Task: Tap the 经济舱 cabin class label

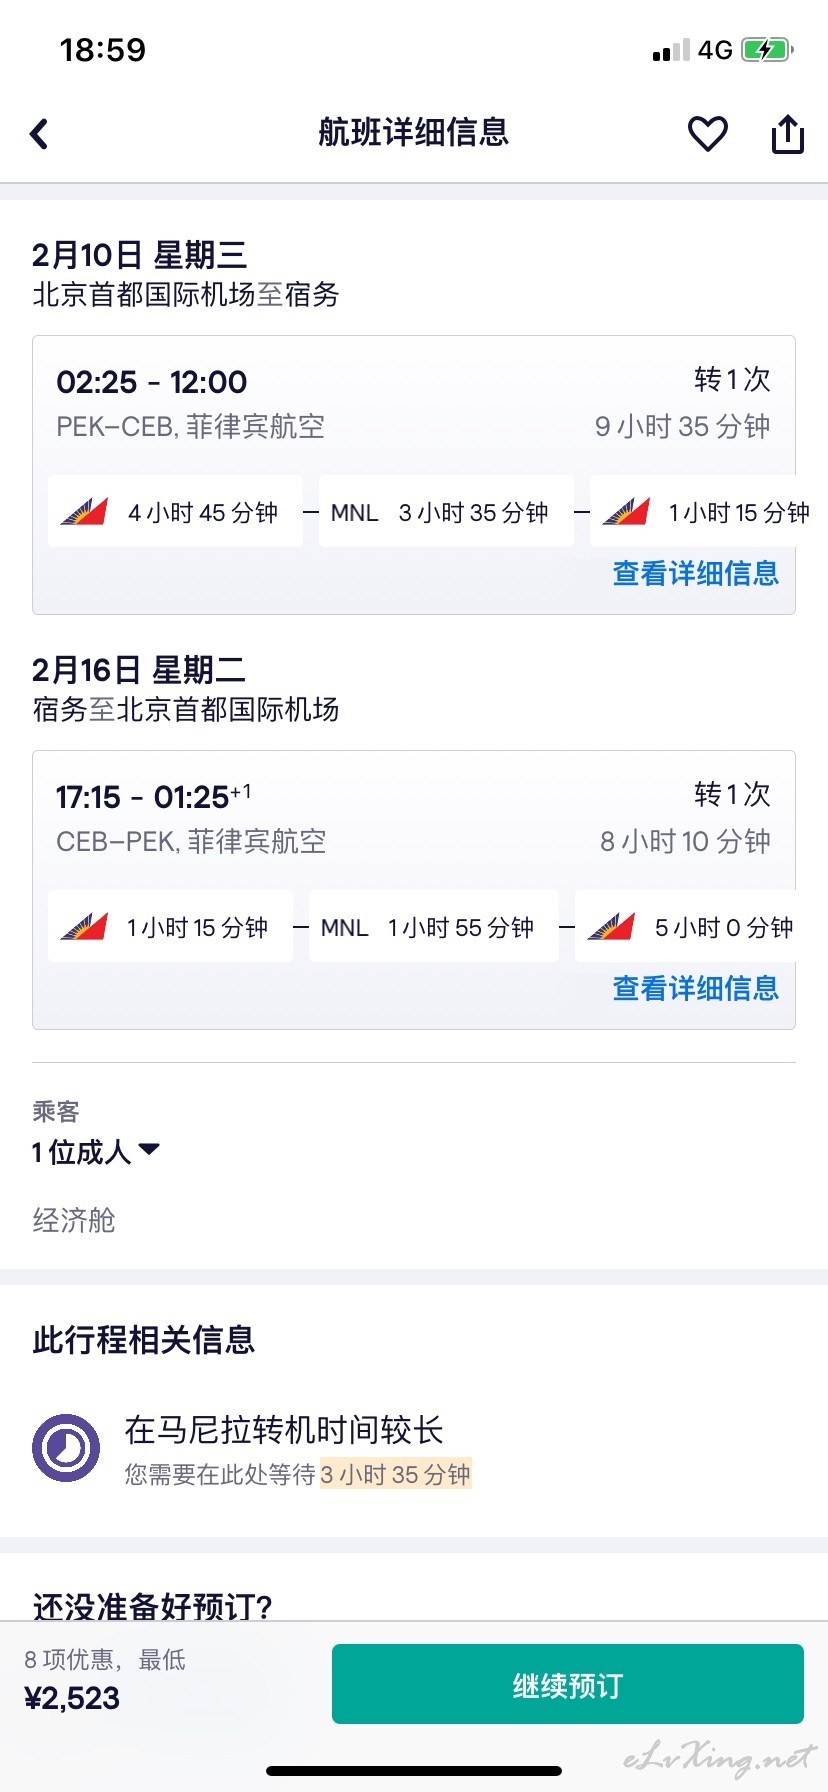Action: 74,1220
